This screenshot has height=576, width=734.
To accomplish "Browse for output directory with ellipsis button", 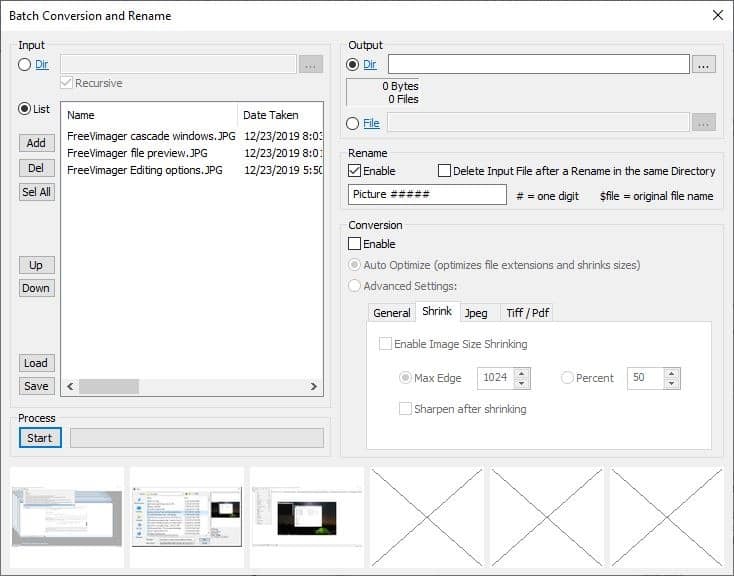I will 704,65.
